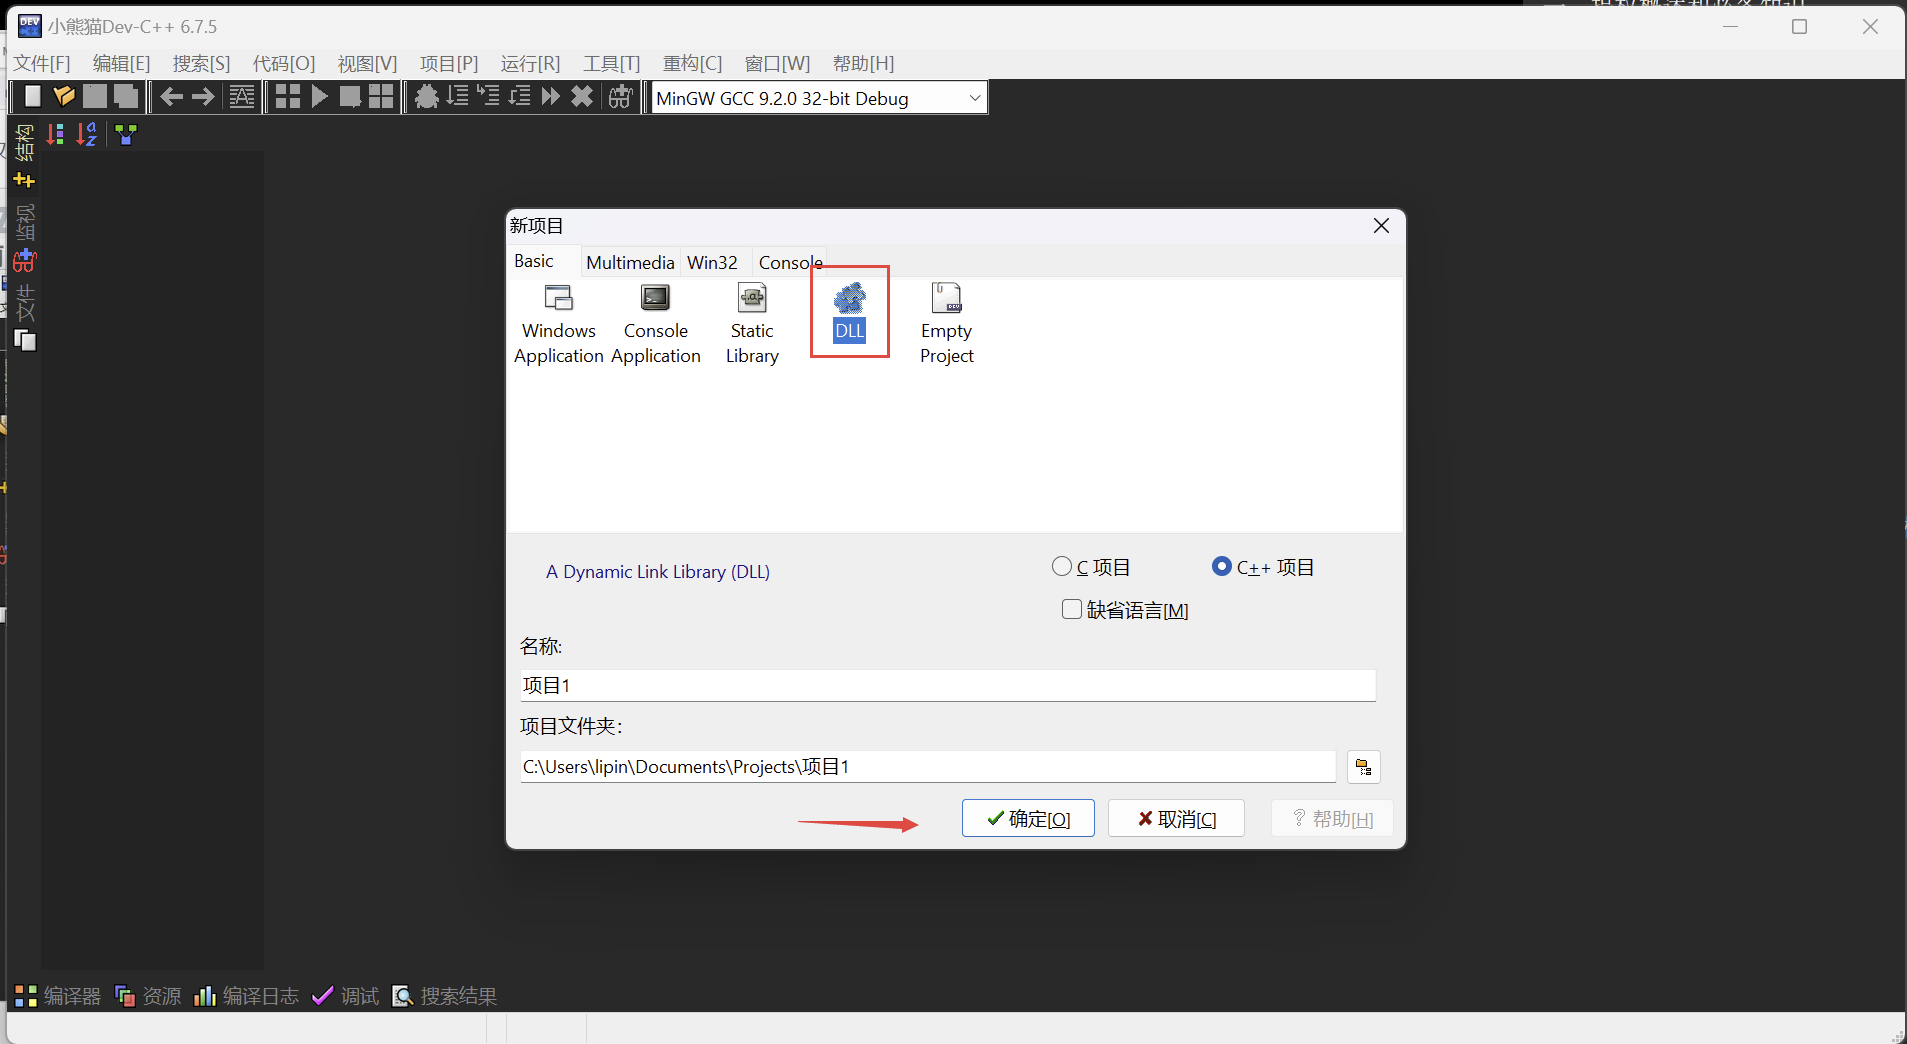Viewport: 1907px width, 1044px height.
Task: Click the Compile and Run toolbar icon
Action: click(x=350, y=97)
